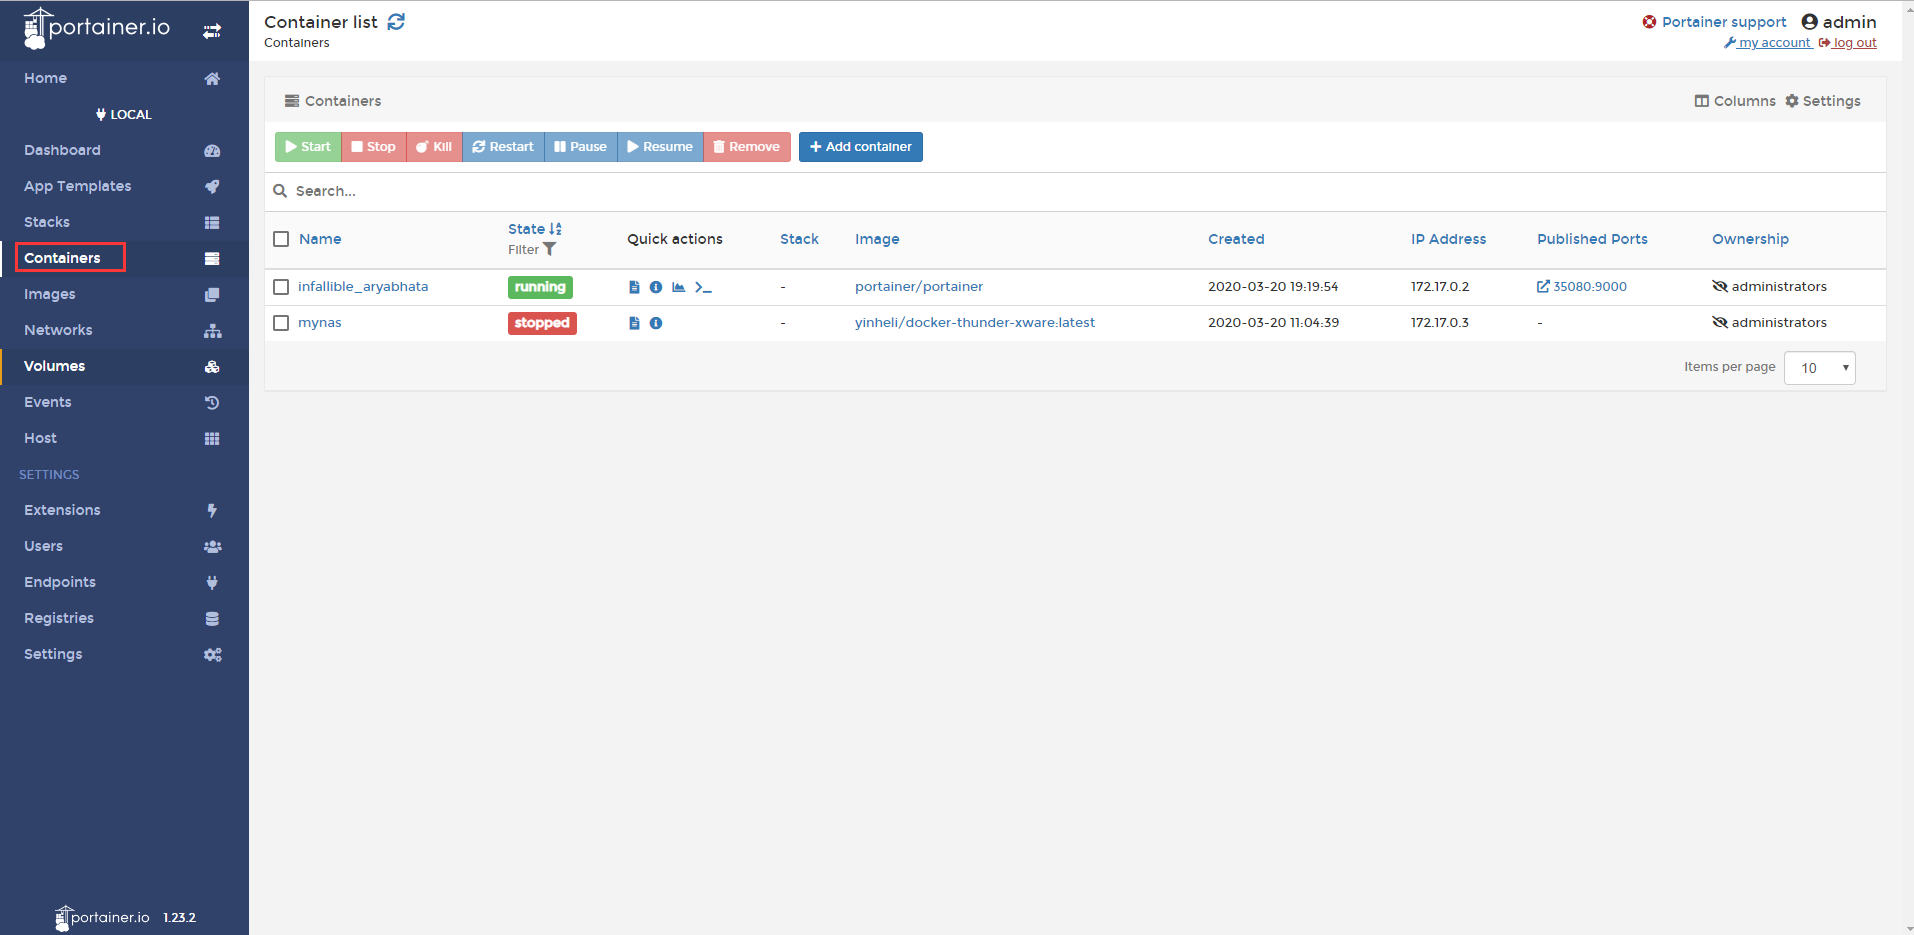Image resolution: width=1914 pixels, height=935 pixels.
Task: Open logs icon for mynas container
Action: pos(634,323)
